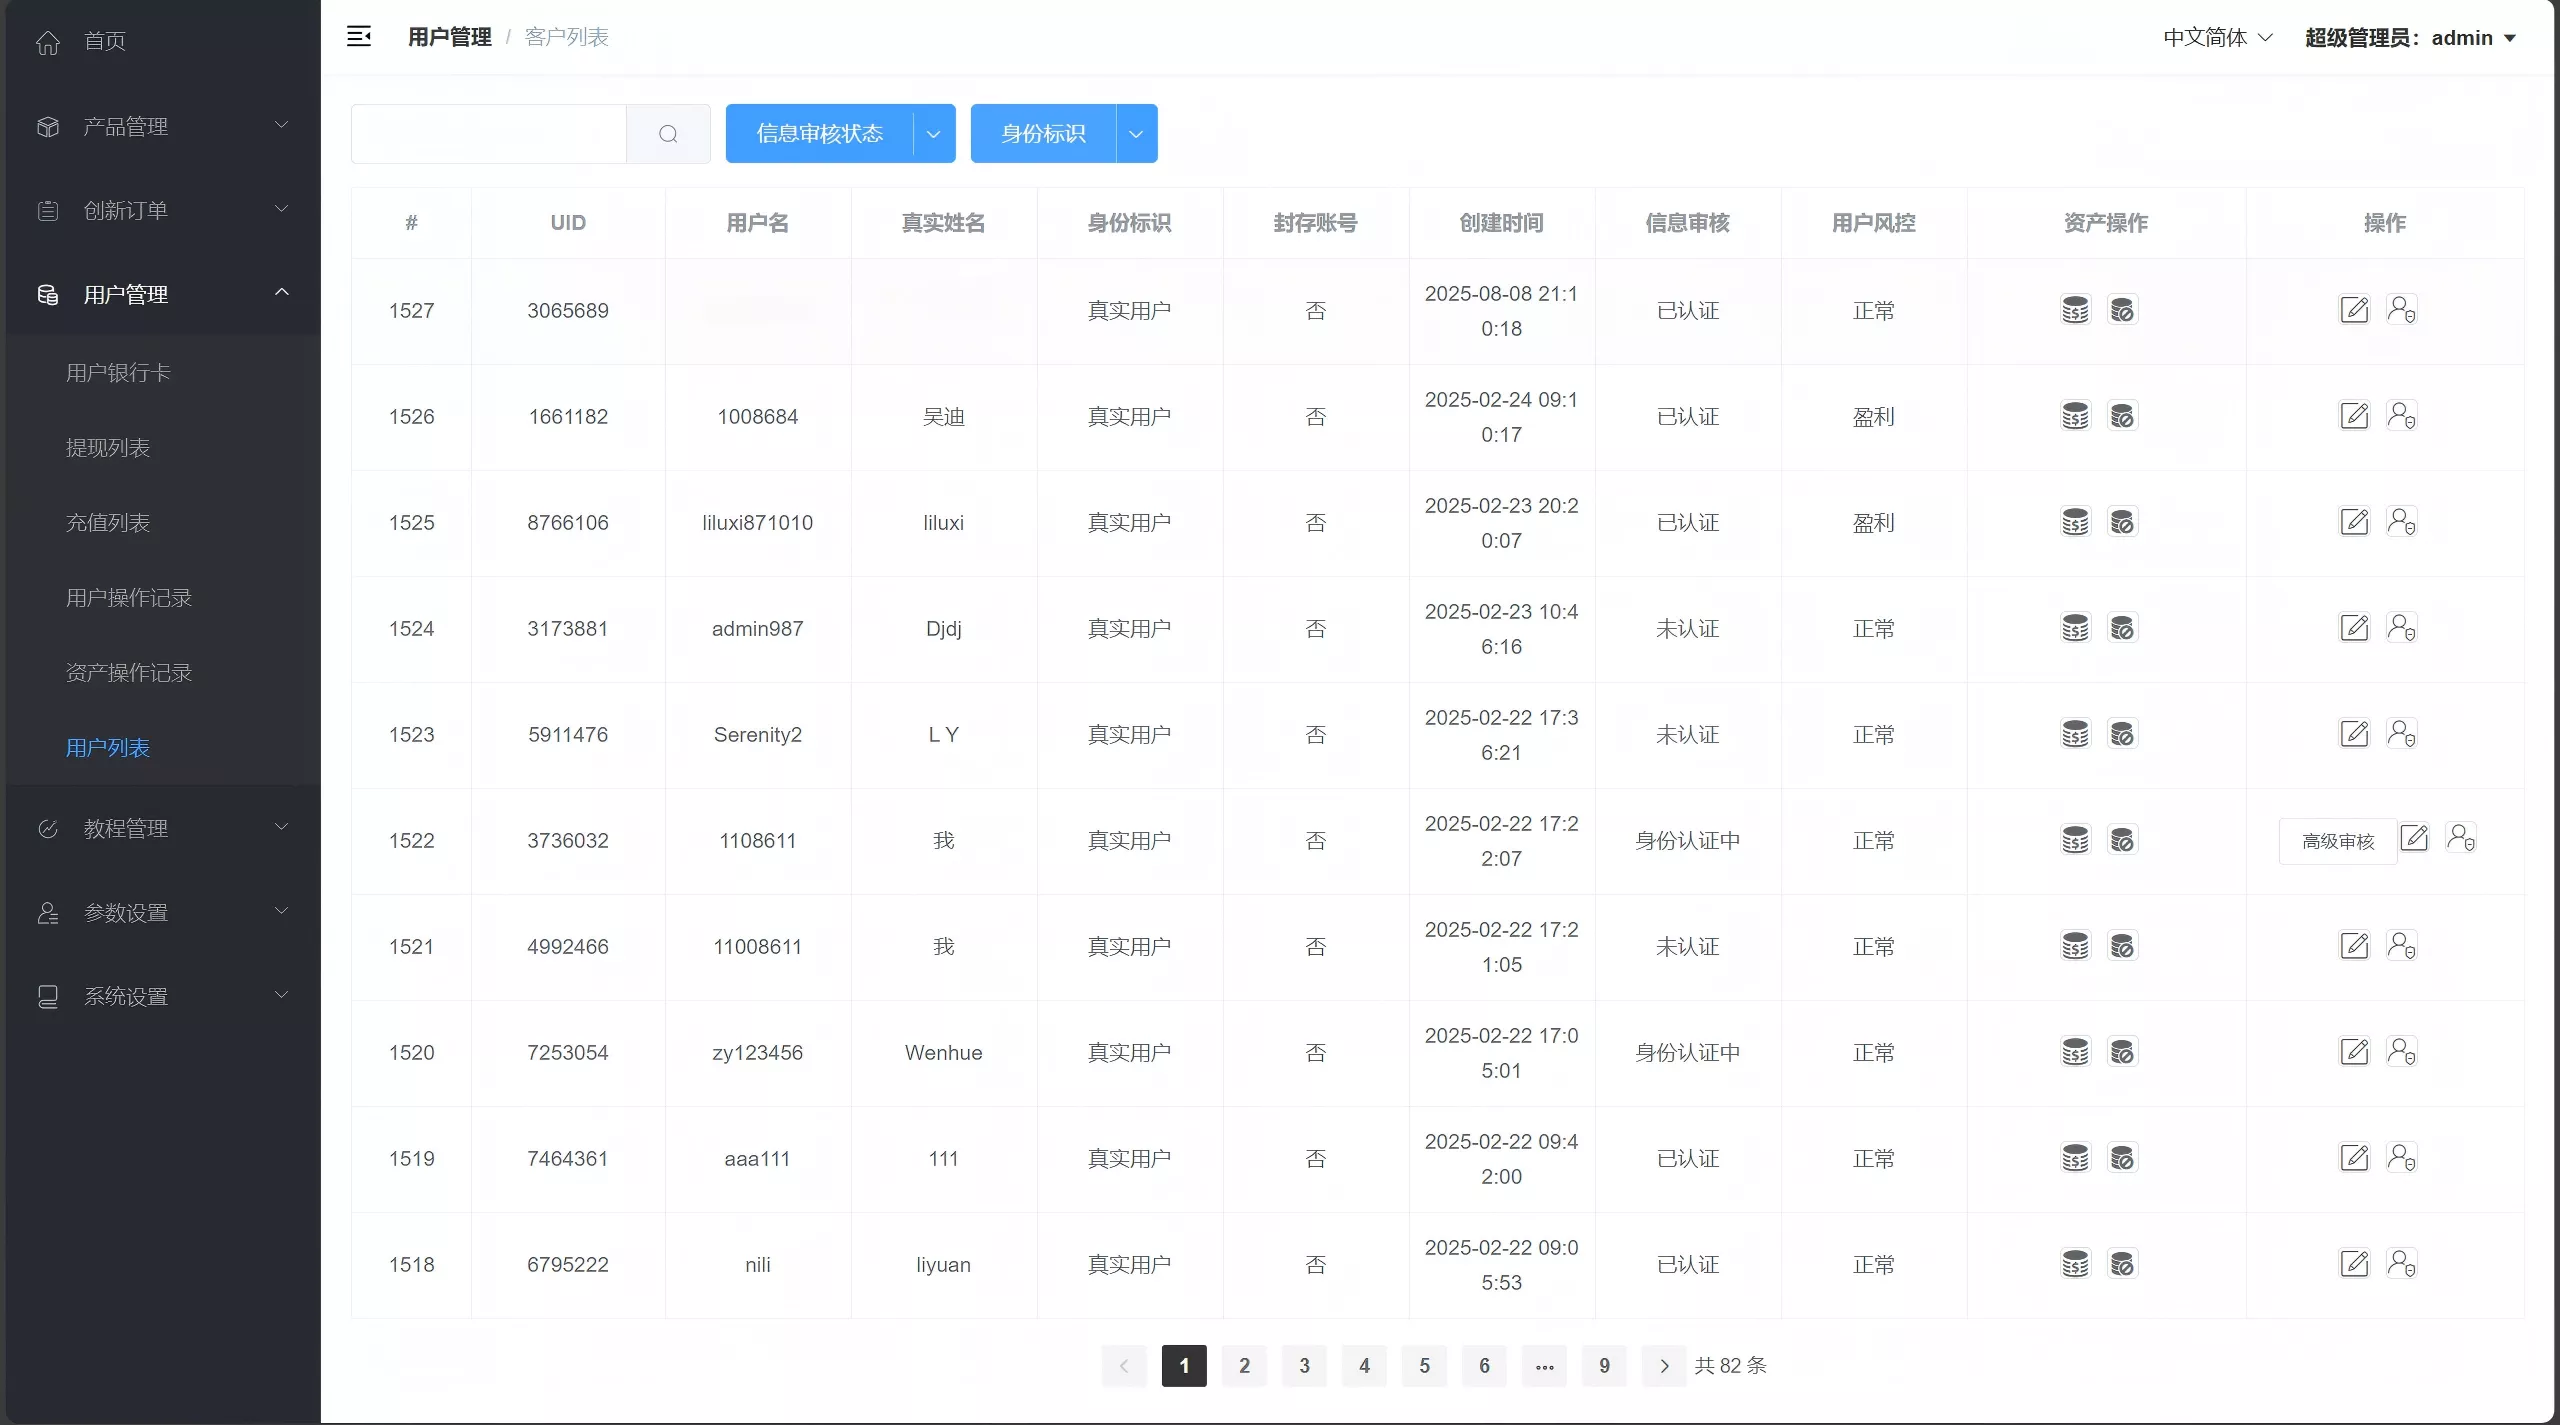This screenshot has width=2560, height=1425.
Task: Open 提现列表 in the sidebar
Action: pyautogui.click(x=108, y=448)
